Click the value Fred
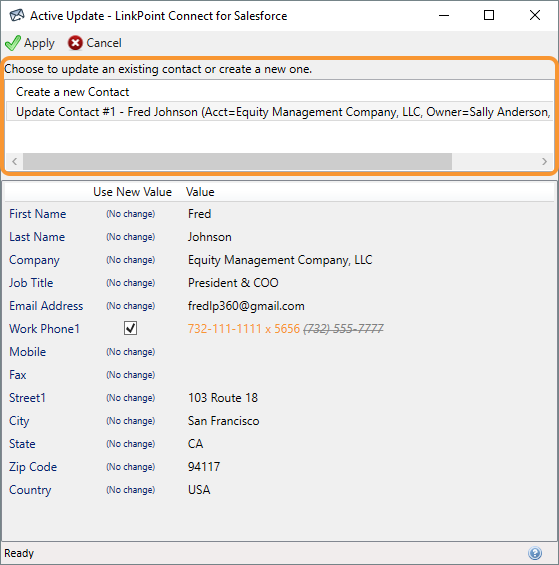The height and width of the screenshot is (565, 559). (200, 214)
